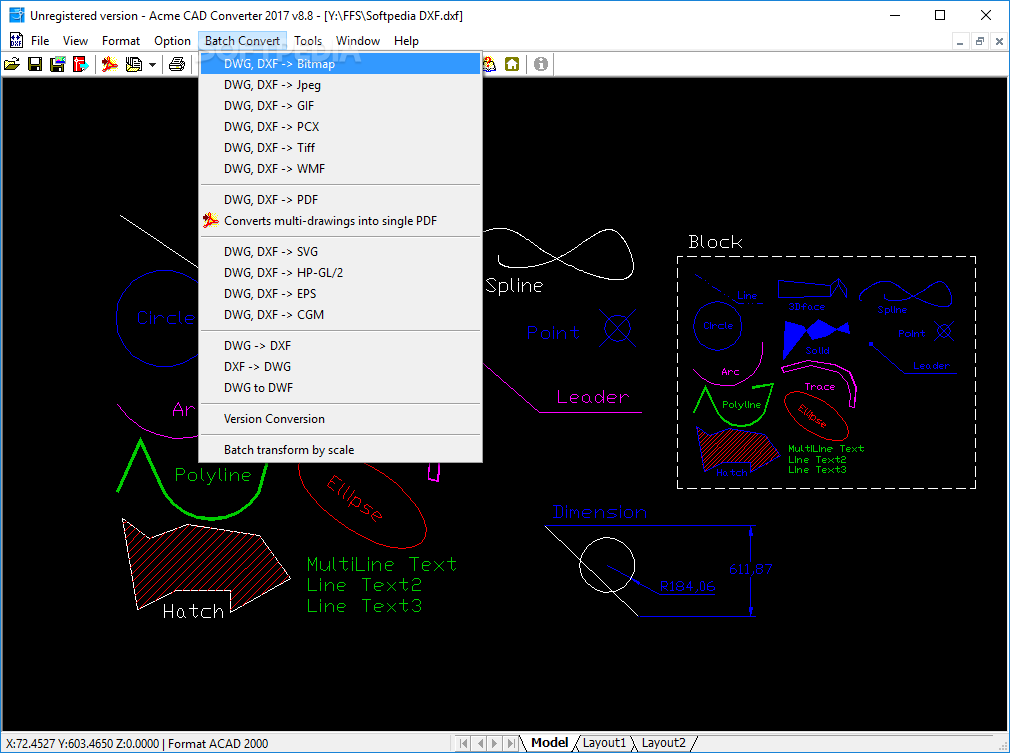The height and width of the screenshot is (753, 1010).
Task: Switch to the Model tab
Action: [x=549, y=743]
